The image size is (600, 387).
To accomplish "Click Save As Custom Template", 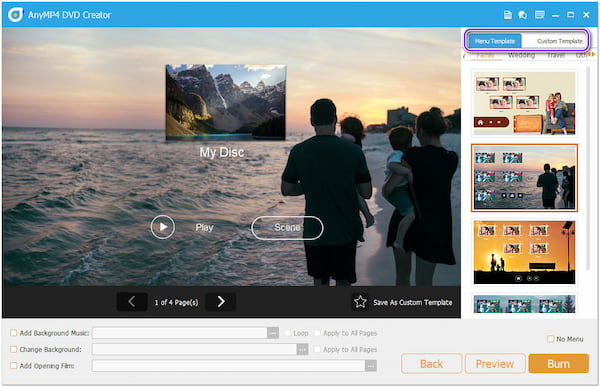I will coord(412,302).
